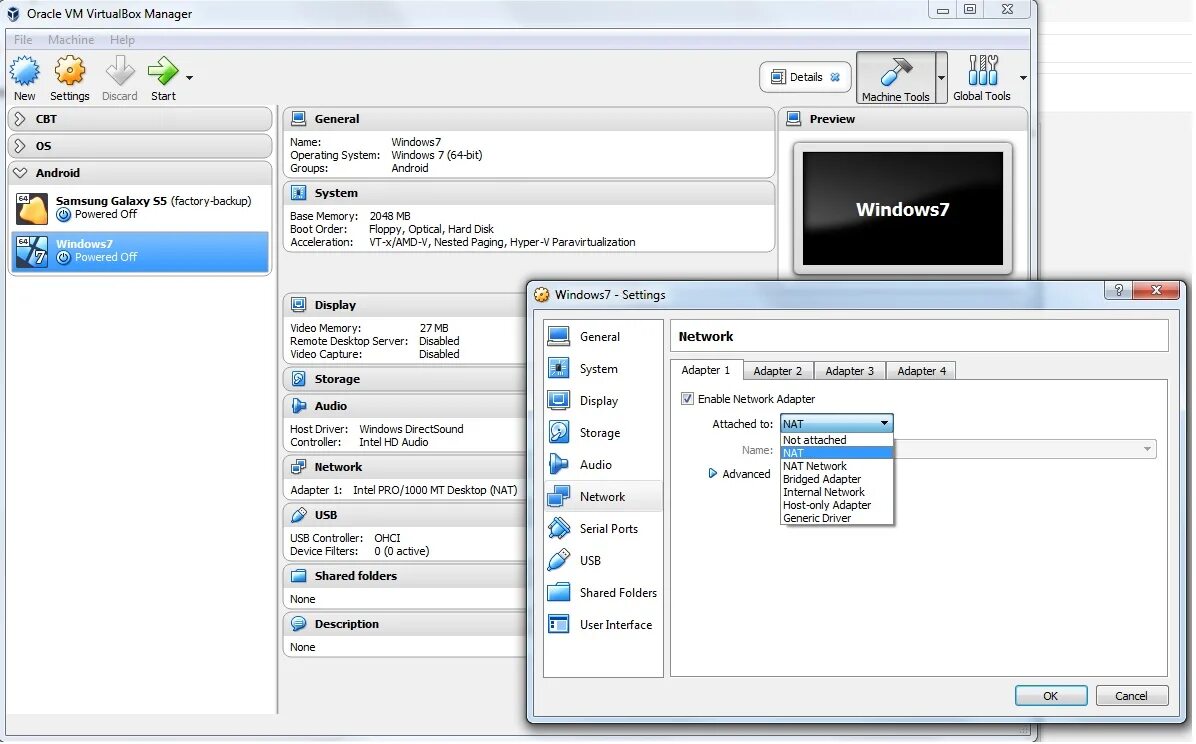Screen dimensions: 1196x744
Task: Open Network category in Settings dialog
Action: click(x=603, y=497)
